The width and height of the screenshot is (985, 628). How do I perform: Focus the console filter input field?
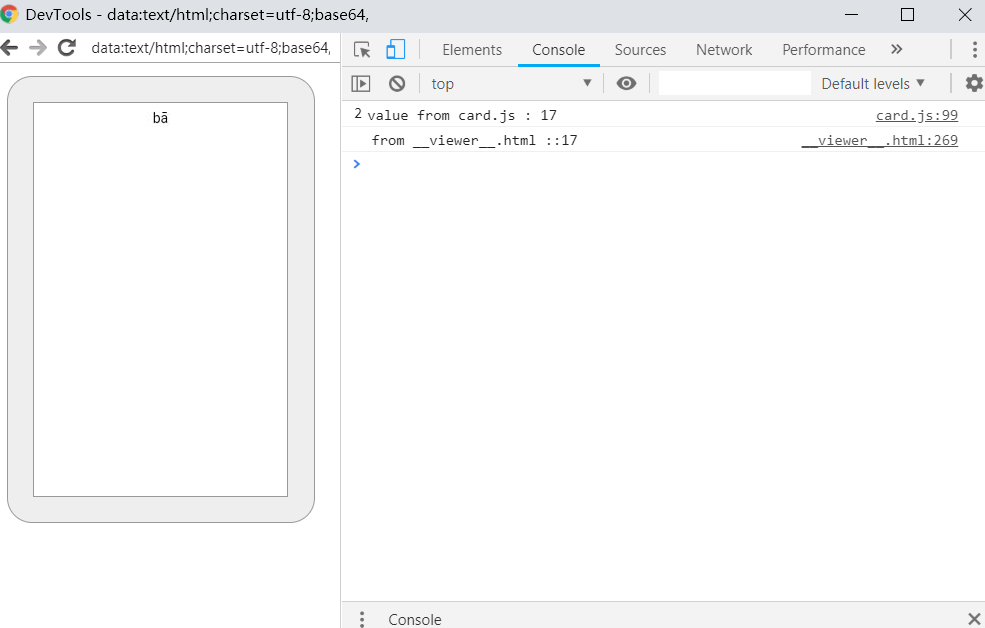click(734, 84)
